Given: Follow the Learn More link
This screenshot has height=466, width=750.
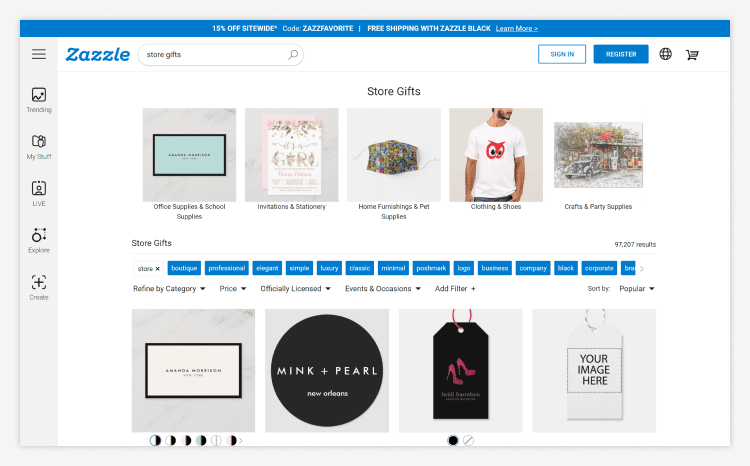Looking at the screenshot, I should tap(517, 29).
